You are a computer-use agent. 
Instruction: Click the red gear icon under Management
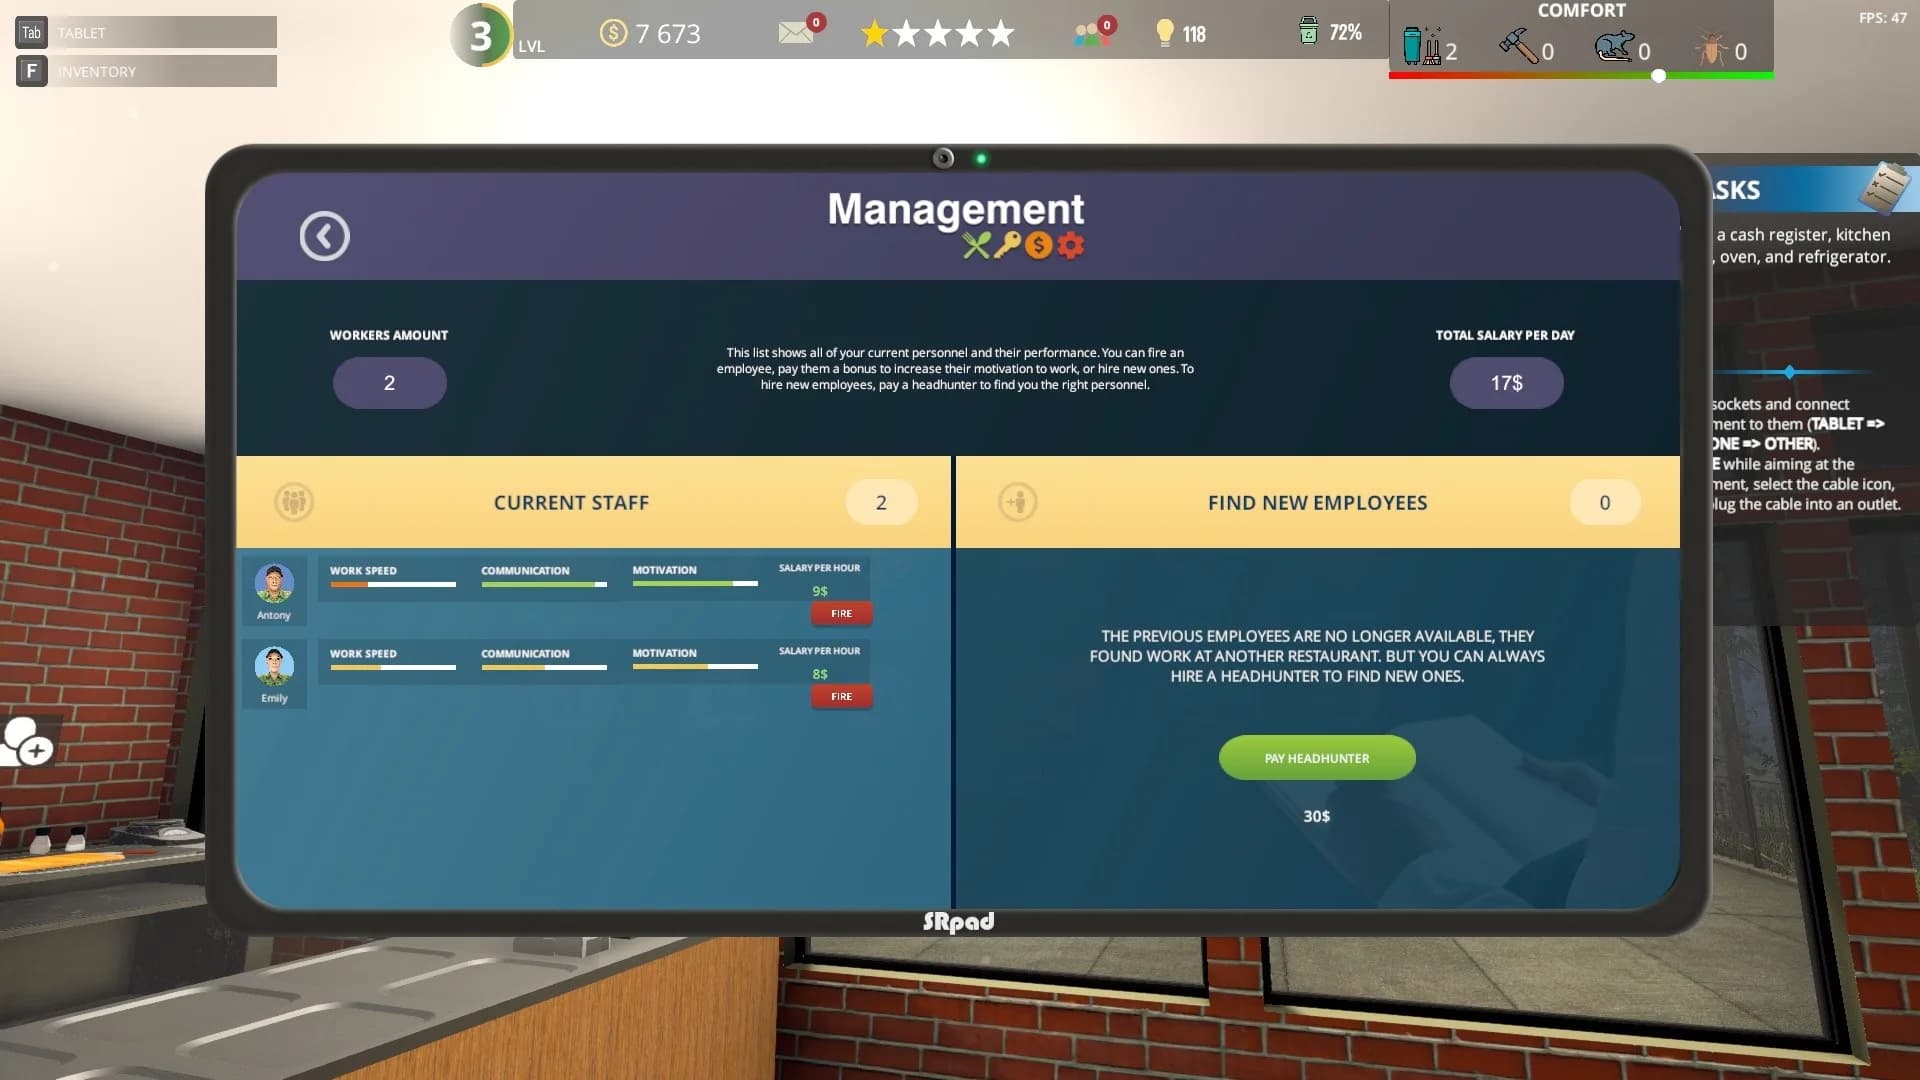(1070, 245)
